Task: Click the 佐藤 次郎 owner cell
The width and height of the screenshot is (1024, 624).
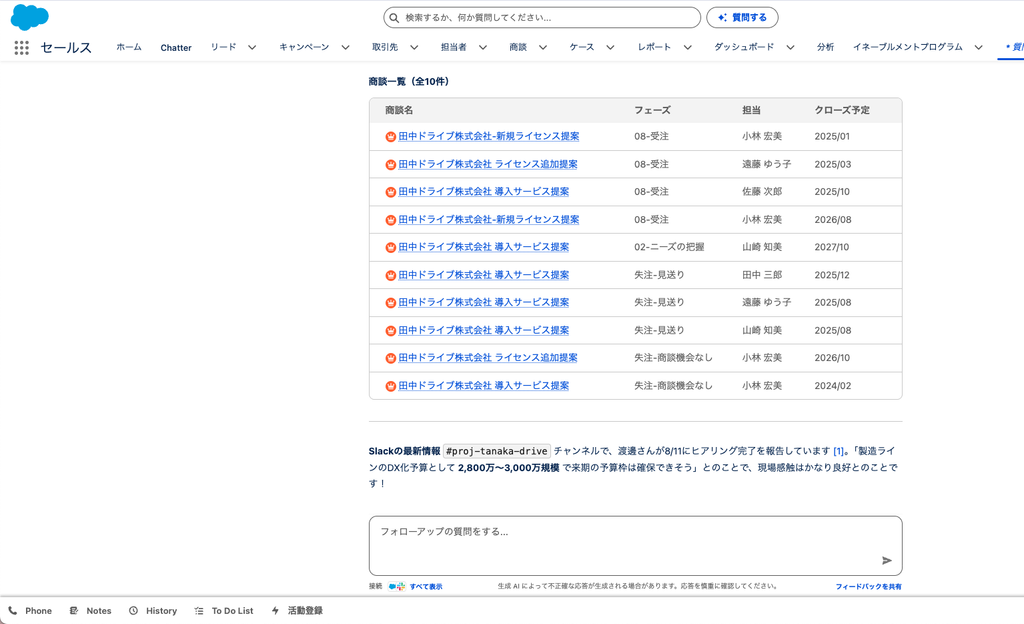Action: click(x=761, y=192)
